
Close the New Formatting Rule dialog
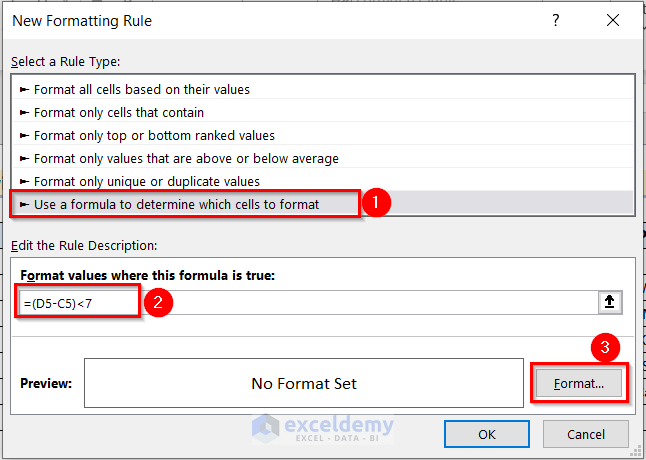(612, 21)
